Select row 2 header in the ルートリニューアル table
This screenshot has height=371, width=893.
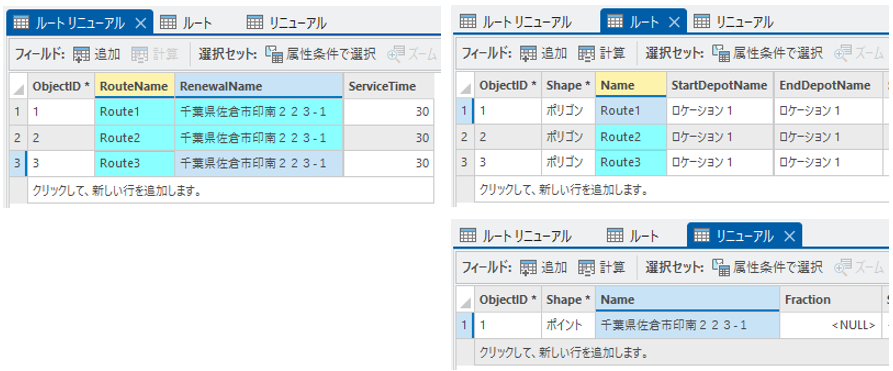(17, 137)
